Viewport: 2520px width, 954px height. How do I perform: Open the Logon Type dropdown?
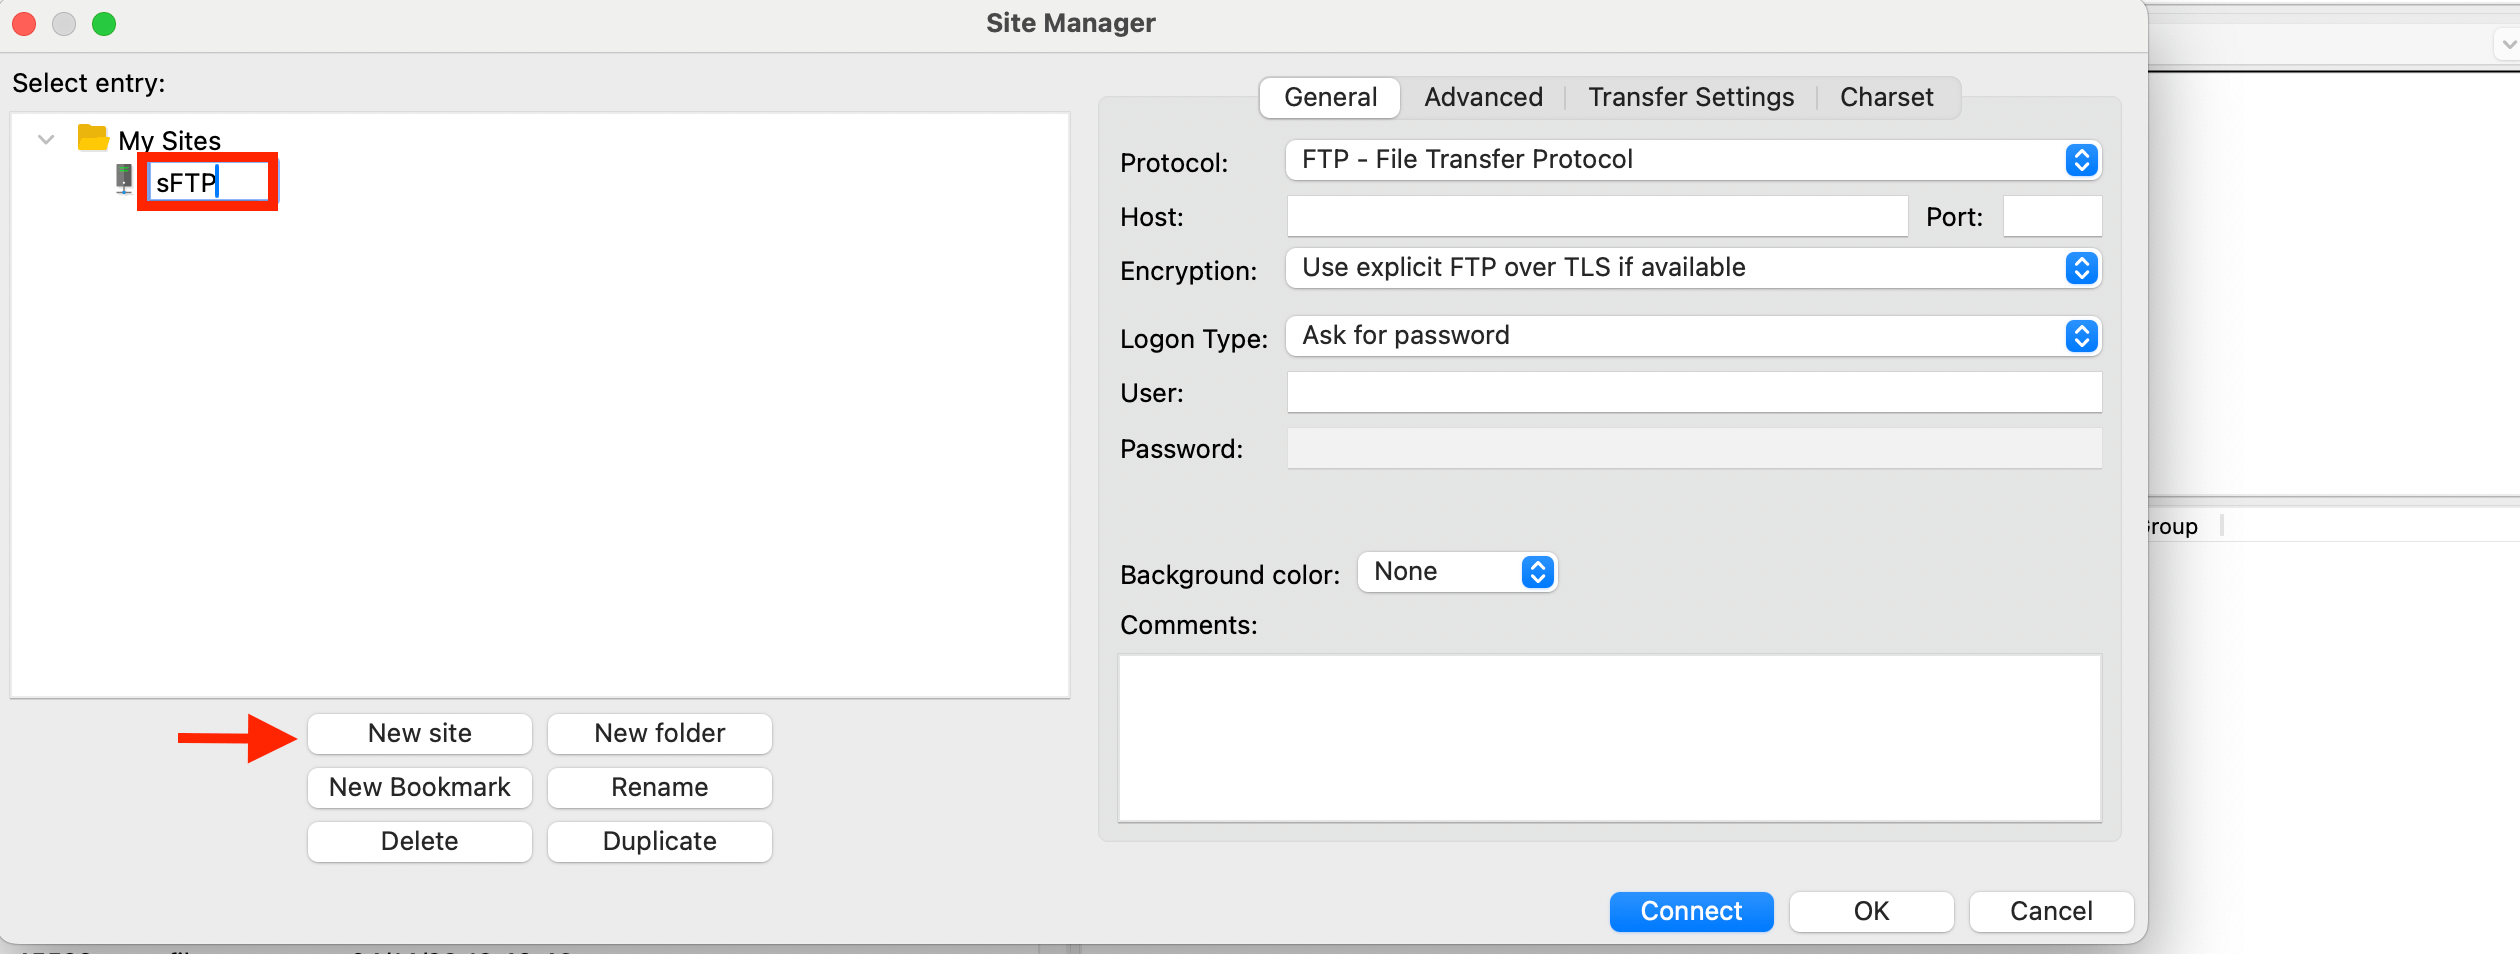coord(1693,336)
